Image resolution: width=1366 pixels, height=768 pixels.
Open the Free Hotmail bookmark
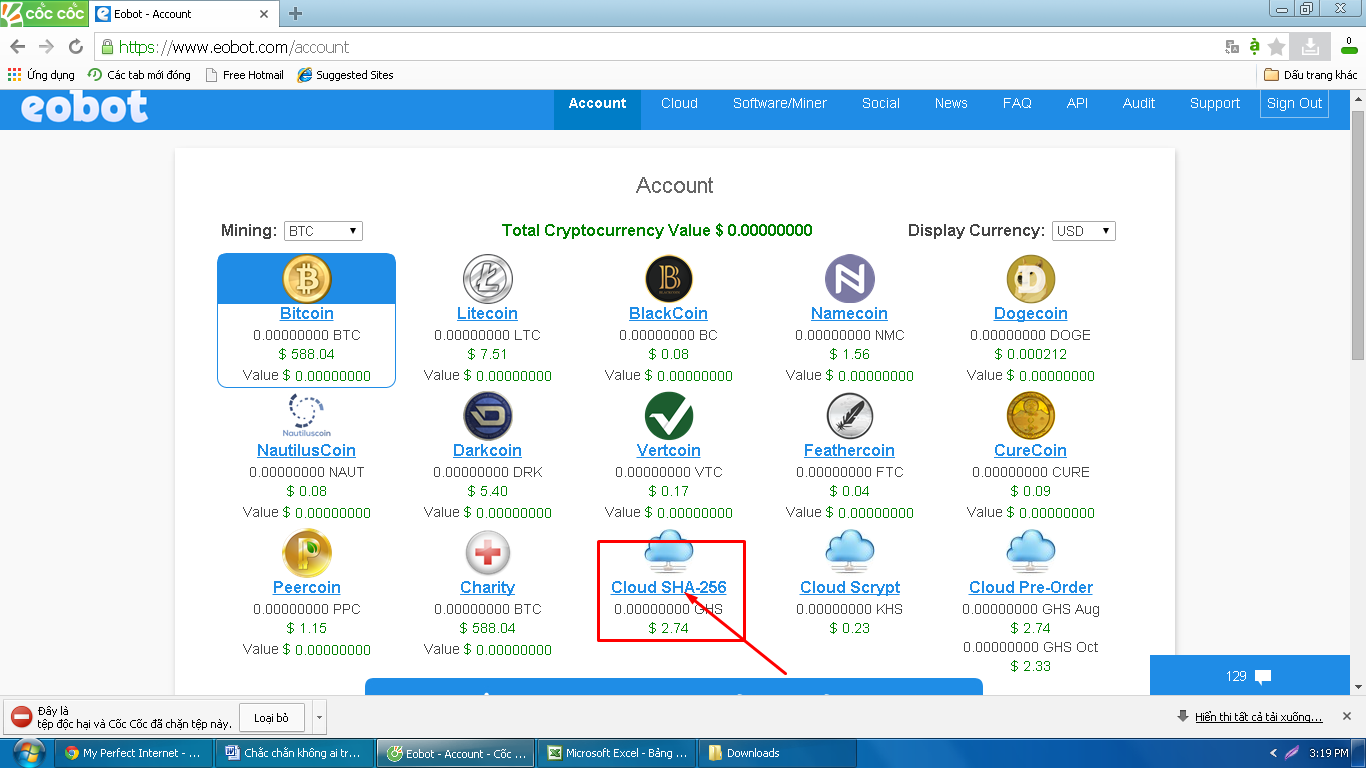pyautogui.click(x=244, y=75)
